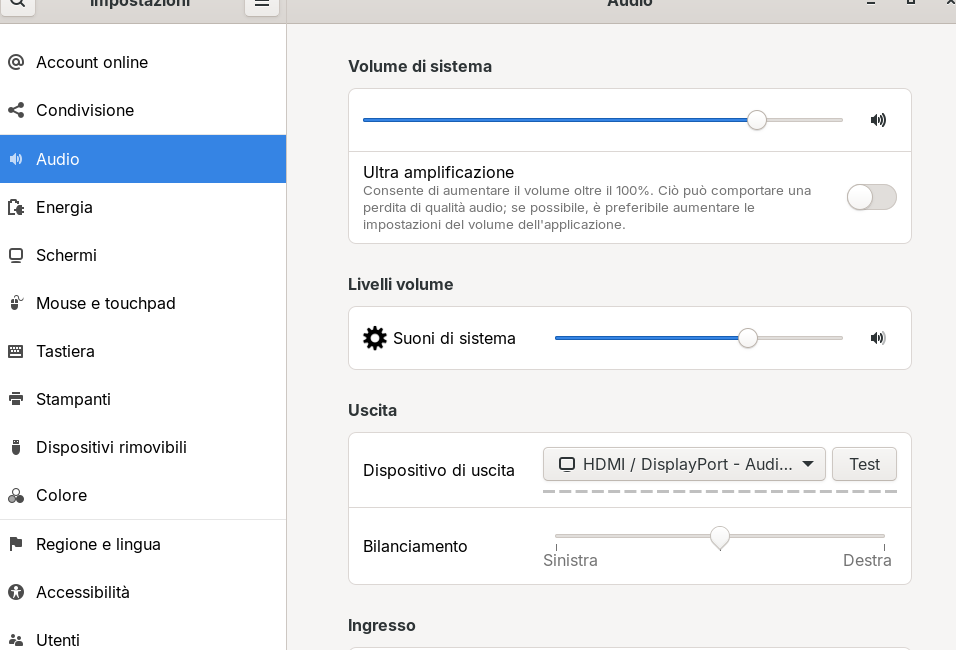
Task: Open Energia settings panel
Action: point(143,207)
